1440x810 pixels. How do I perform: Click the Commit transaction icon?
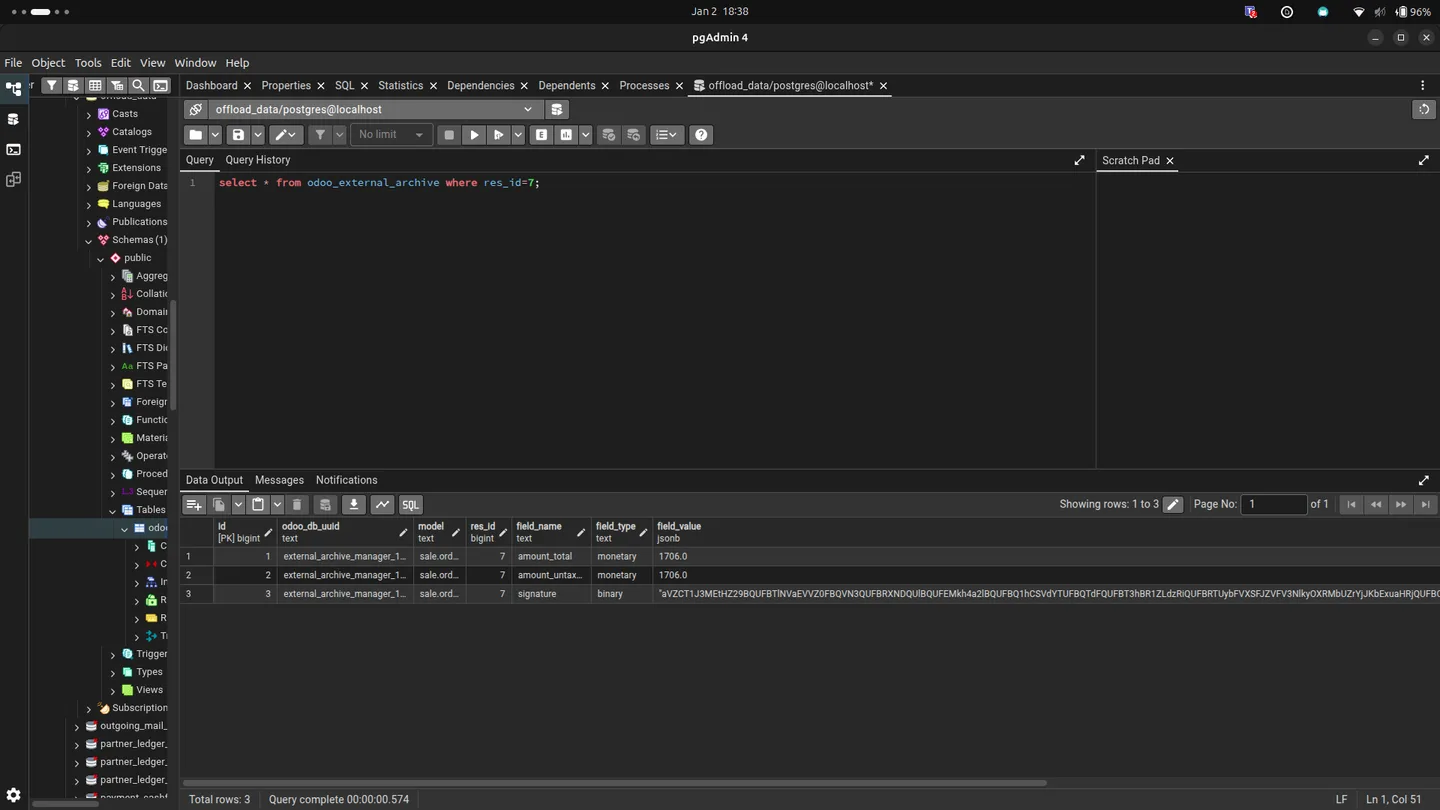click(608, 135)
